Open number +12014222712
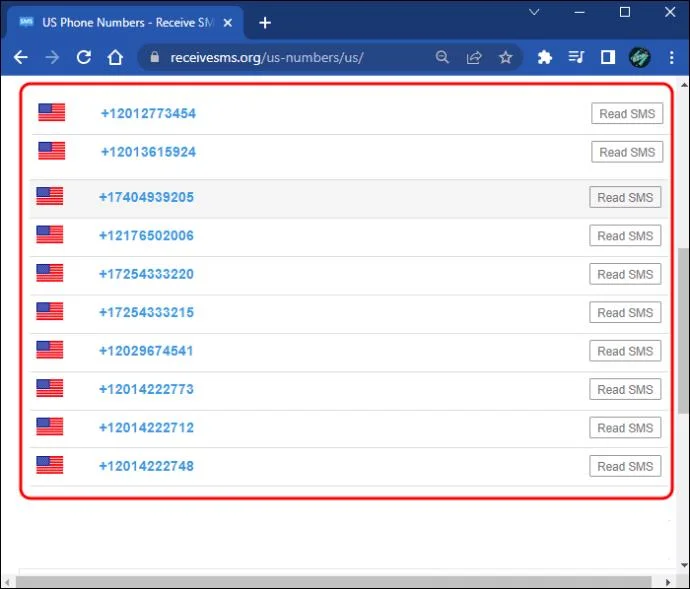Screen dimensions: 690x589 146,427
